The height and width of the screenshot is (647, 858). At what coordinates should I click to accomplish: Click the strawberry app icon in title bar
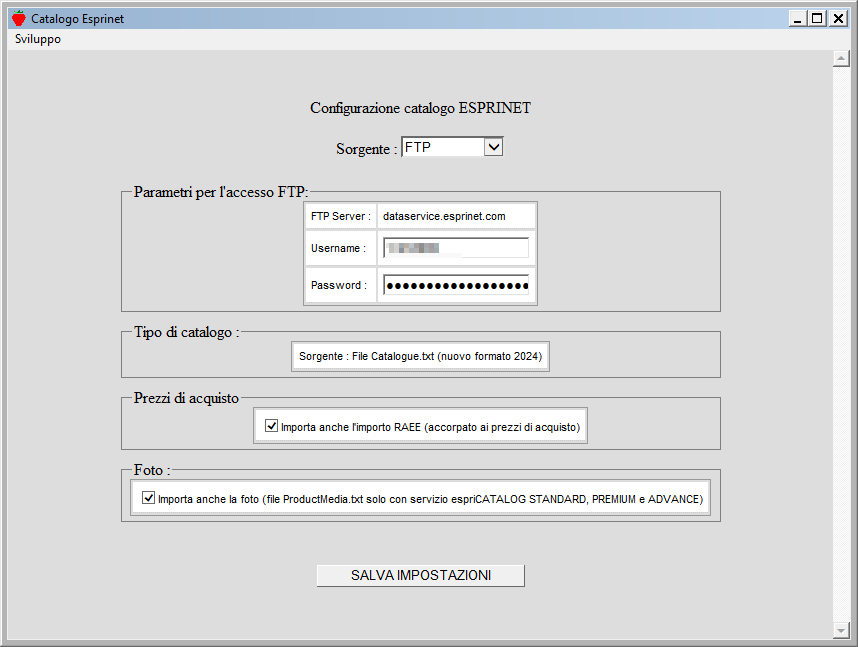pyautogui.click(x=19, y=19)
